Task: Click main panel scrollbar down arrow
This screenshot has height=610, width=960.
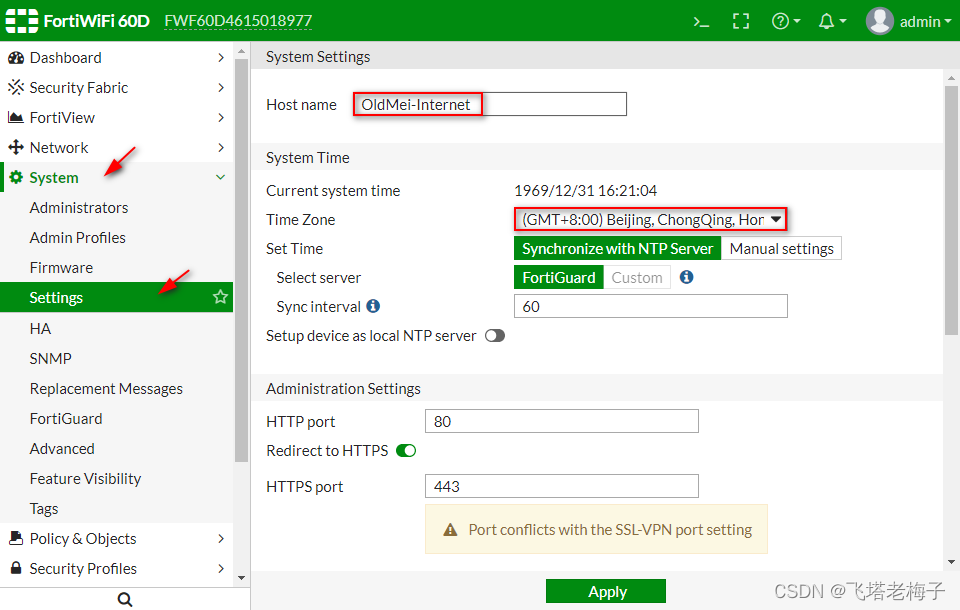Action: point(951,561)
